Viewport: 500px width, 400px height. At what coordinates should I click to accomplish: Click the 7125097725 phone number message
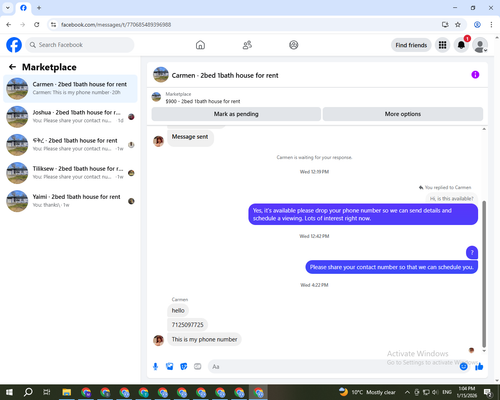(x=187, y=325)
